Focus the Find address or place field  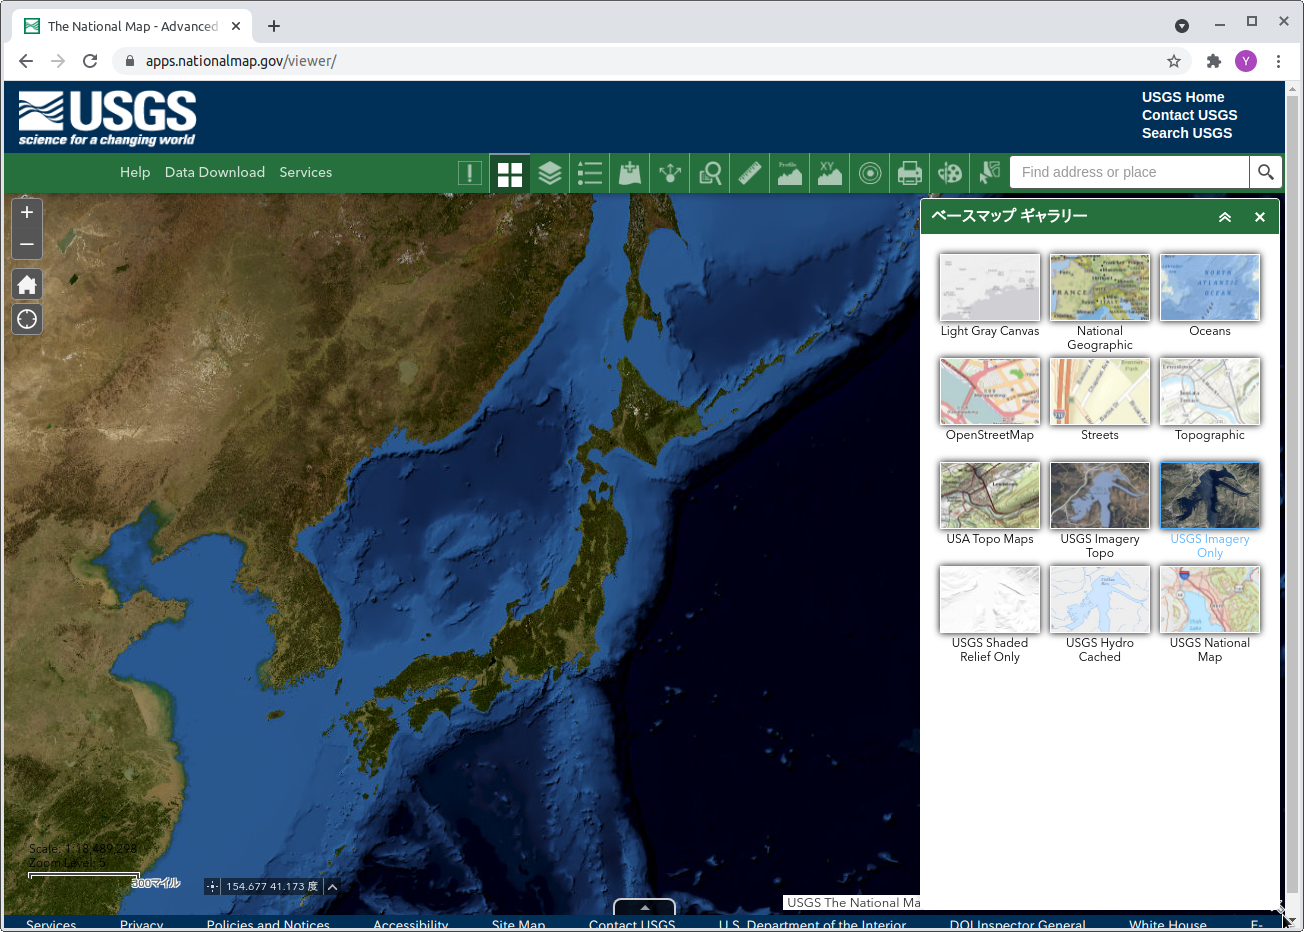pos(1130,172)
